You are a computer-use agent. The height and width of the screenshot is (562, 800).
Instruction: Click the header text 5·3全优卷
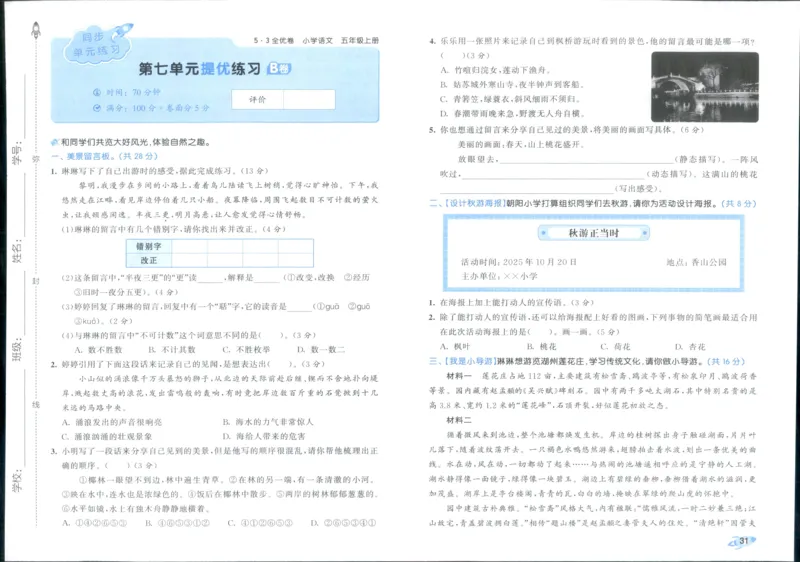coord(274,40)
